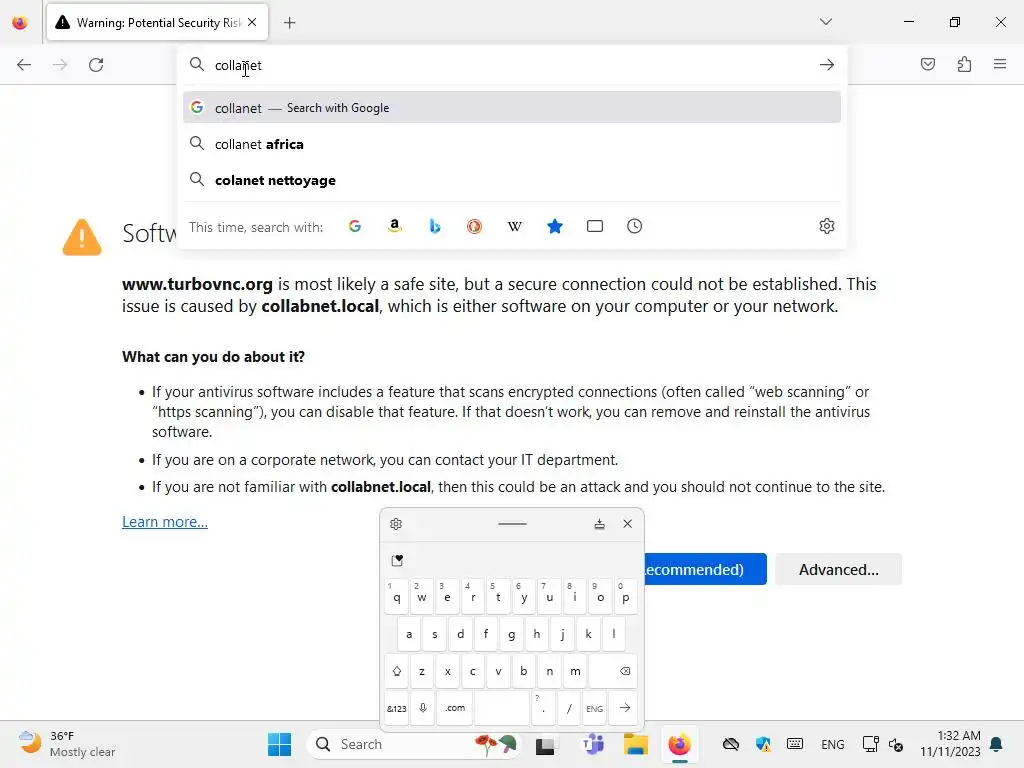Open touch keyboard settings gear

[x=396, y=524]
